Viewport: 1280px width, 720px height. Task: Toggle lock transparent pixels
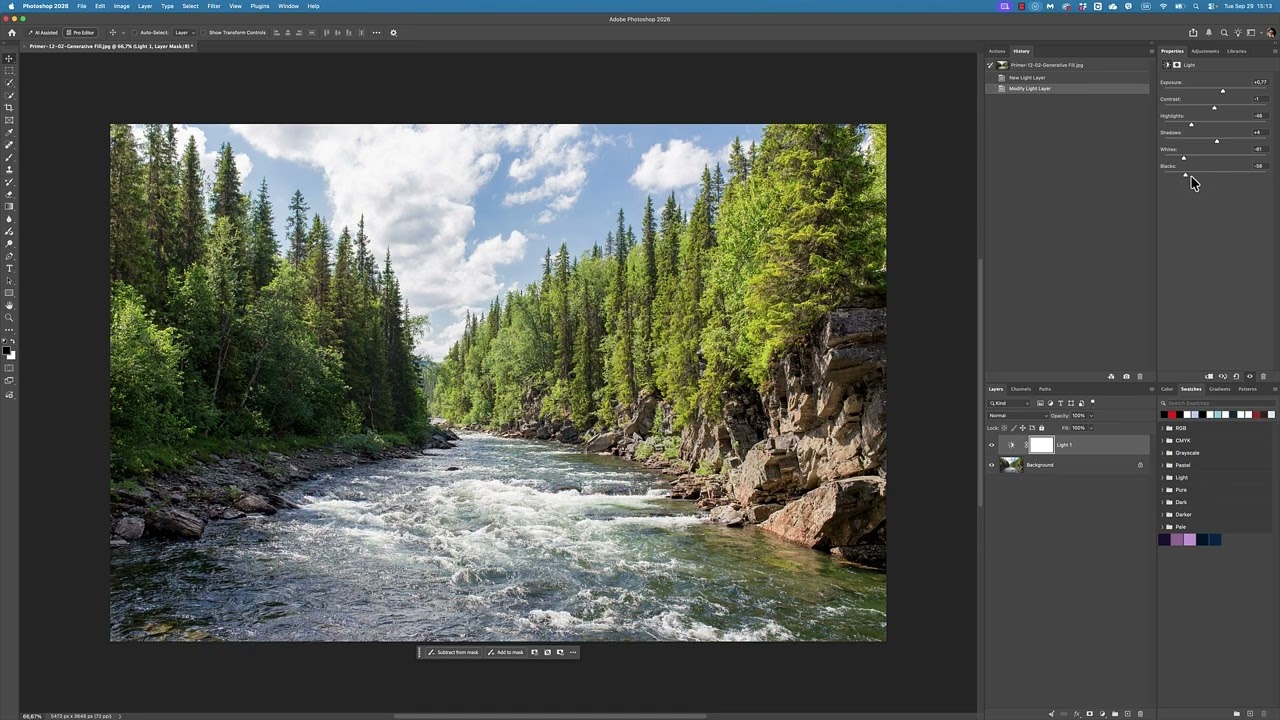coord(1005,428)
